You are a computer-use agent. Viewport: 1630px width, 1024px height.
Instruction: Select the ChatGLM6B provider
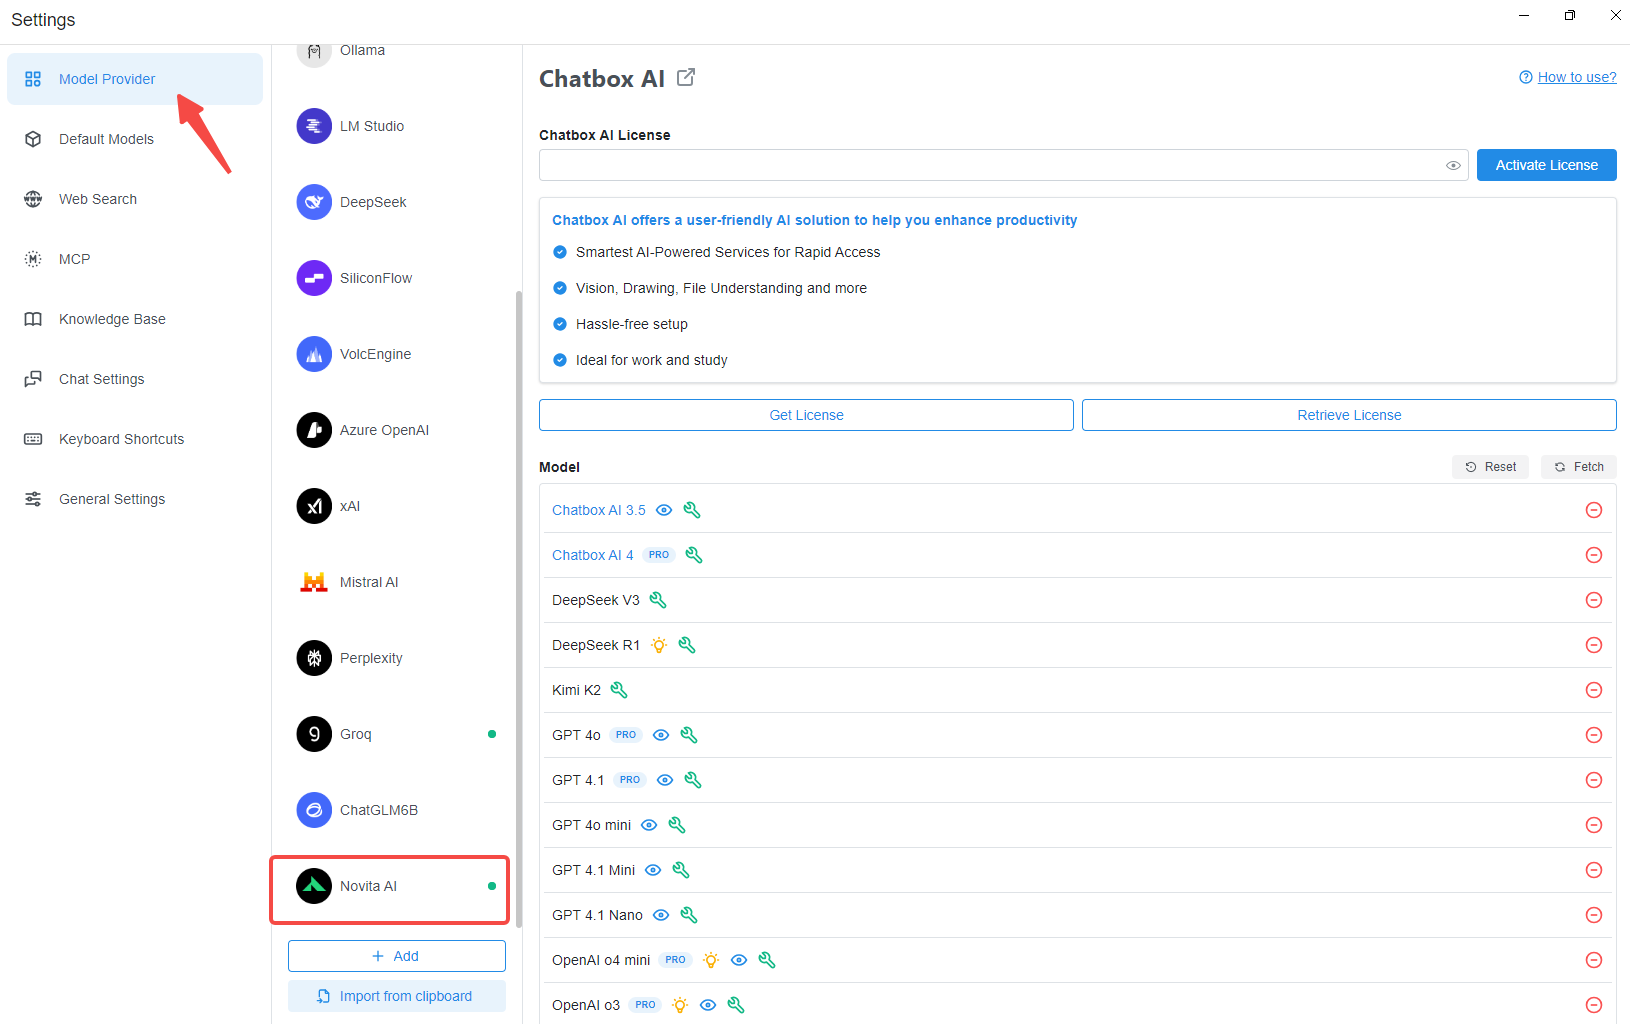pos(397,810)
